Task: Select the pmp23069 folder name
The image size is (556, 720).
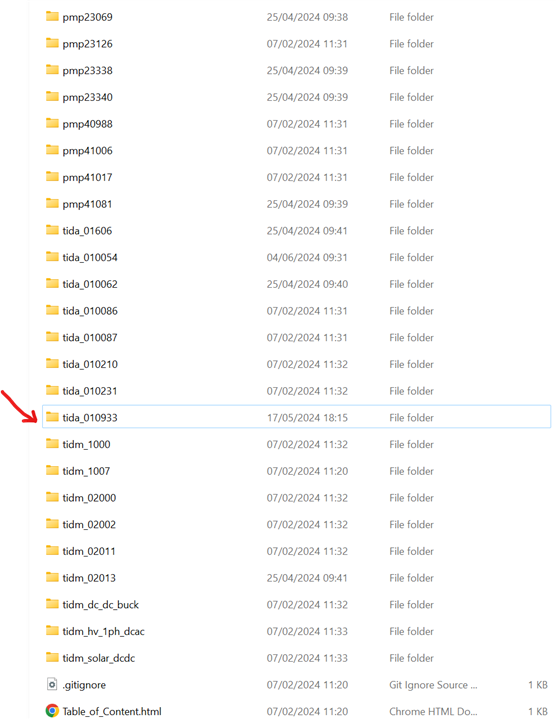Action: click(88, 17)
